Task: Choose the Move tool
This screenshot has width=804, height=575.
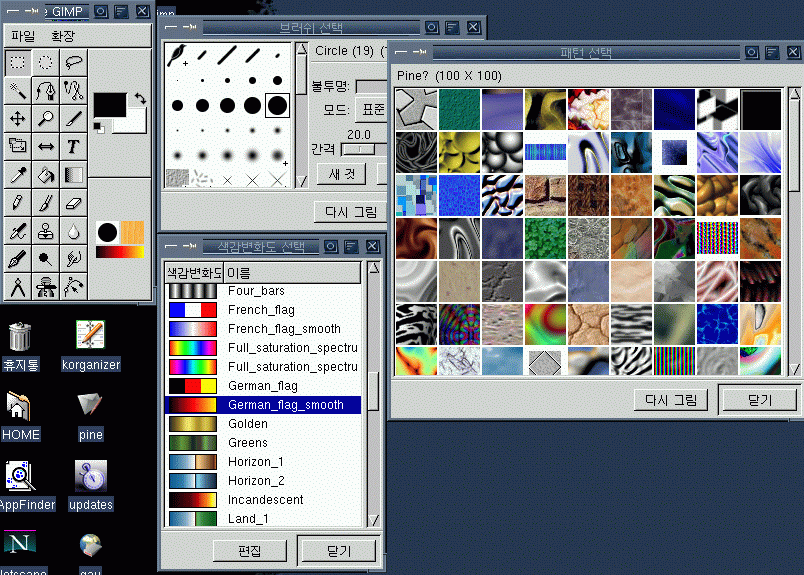Action: click(18, 118)
